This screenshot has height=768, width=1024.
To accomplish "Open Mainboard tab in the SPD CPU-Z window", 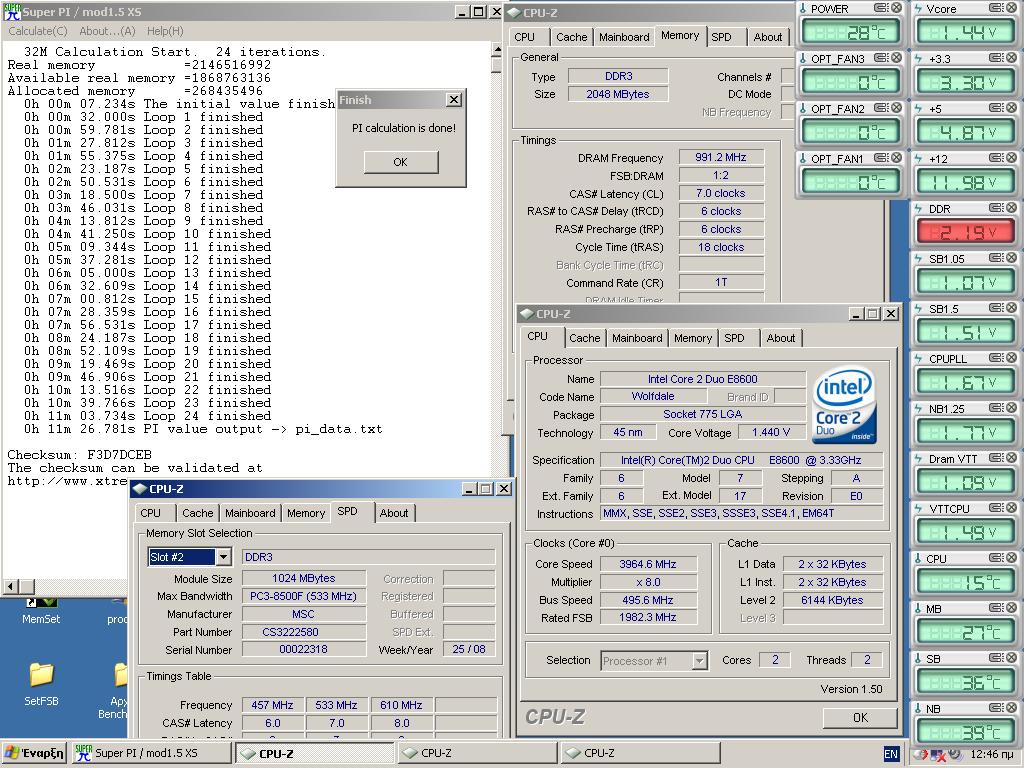I will coord(250,513).
